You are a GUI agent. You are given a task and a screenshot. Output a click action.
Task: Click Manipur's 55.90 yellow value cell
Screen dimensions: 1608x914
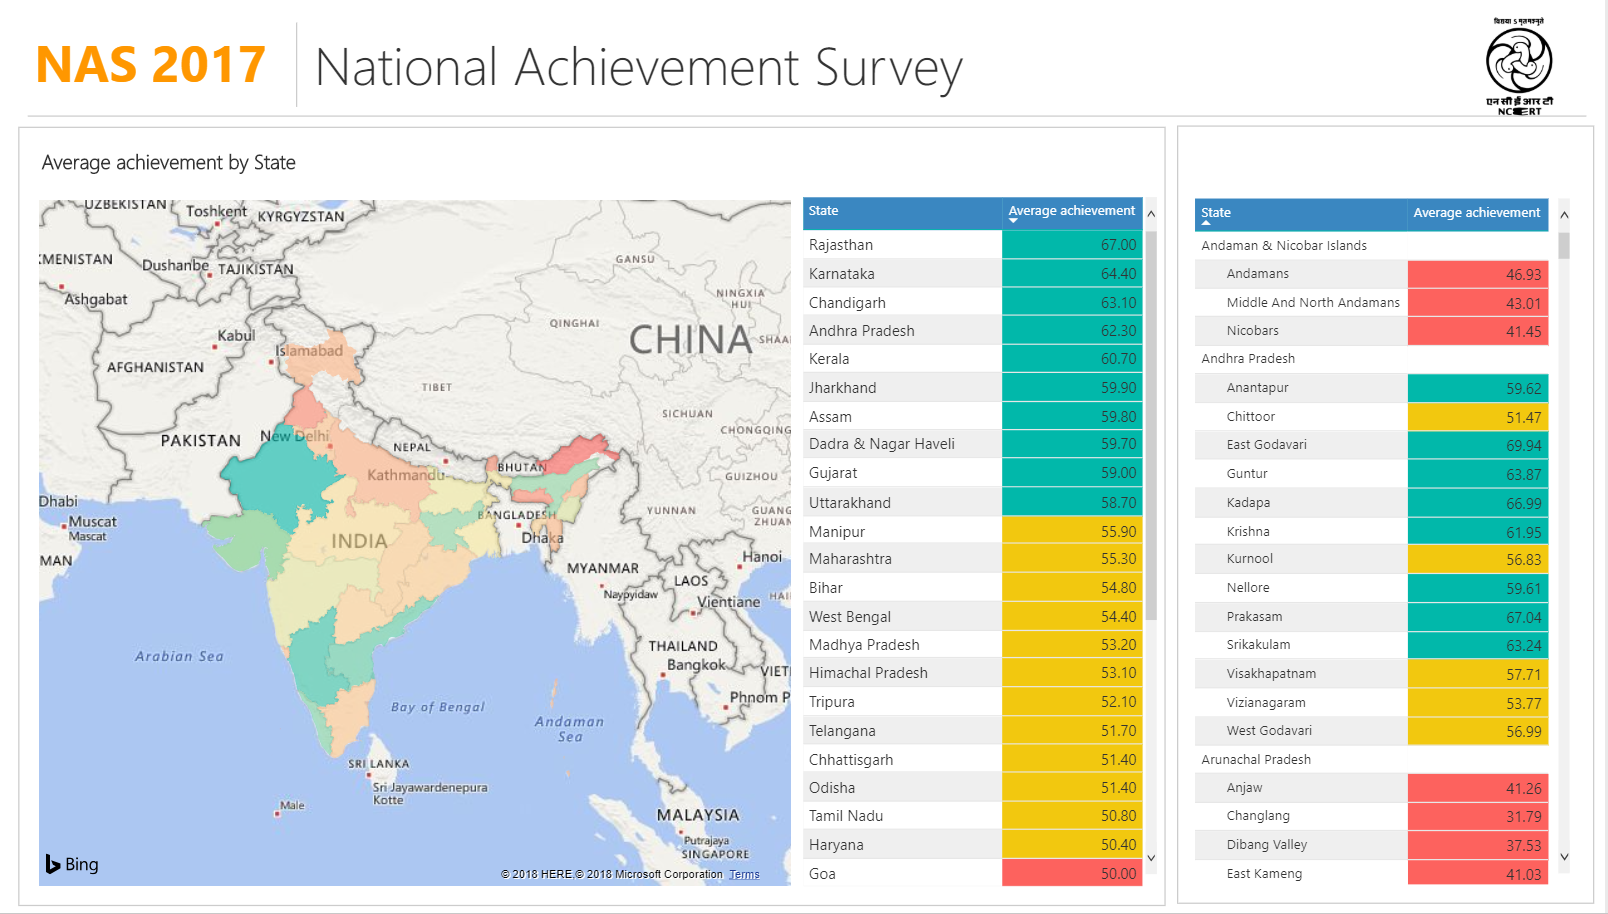1072,532
